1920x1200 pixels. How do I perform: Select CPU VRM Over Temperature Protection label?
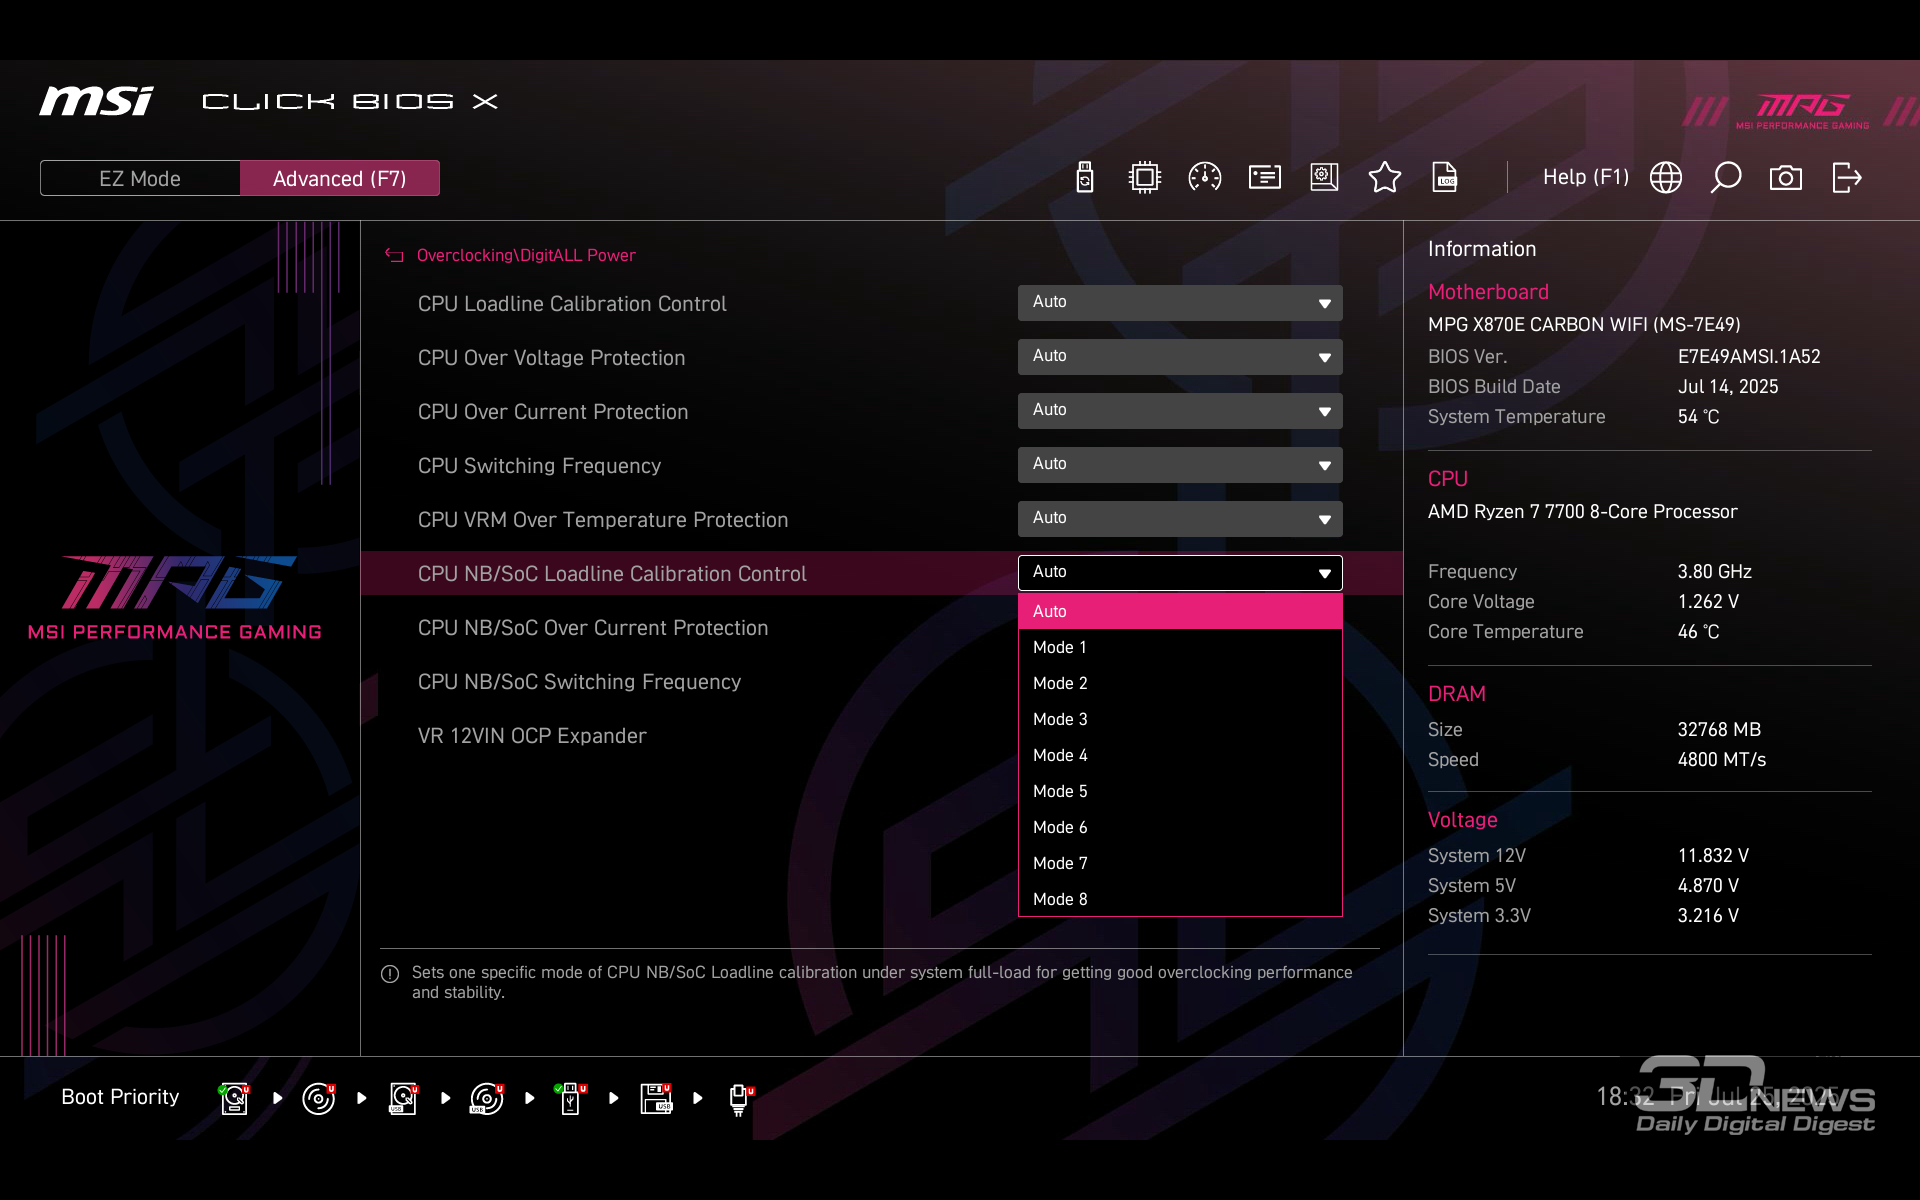click(603, 520)
